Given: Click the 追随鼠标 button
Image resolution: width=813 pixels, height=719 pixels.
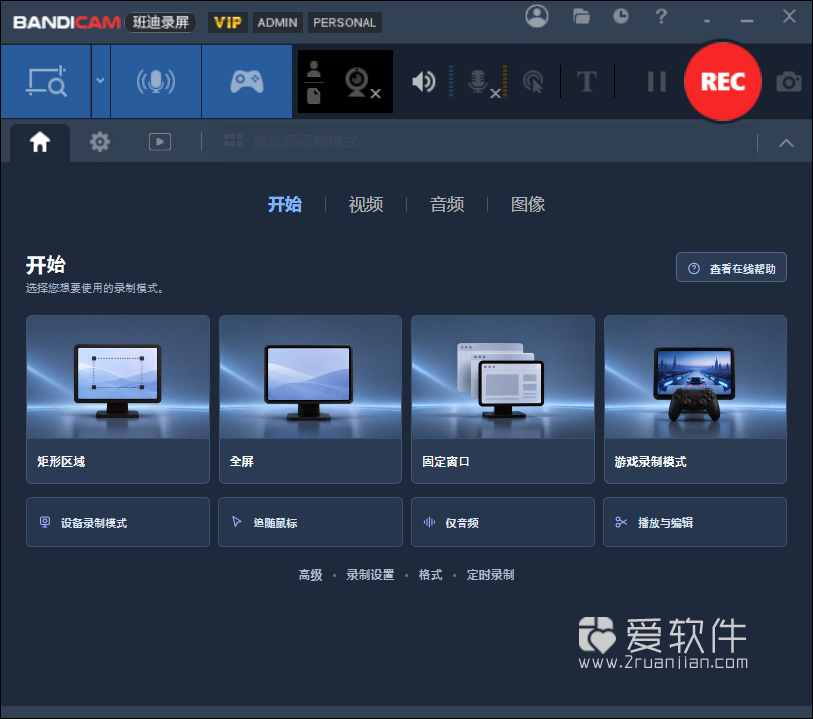Looking at the screenshot, I should pyautogui.click(x=310, y=522).
